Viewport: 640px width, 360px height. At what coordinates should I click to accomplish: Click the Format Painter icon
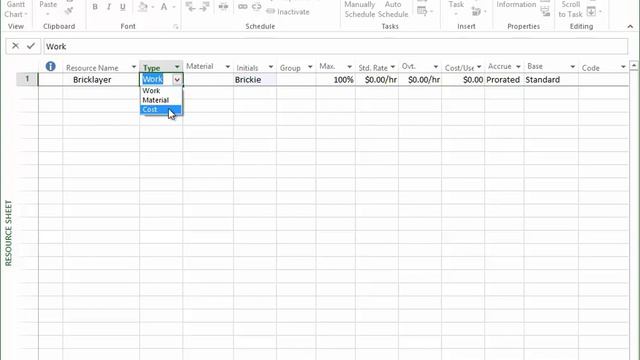tap(69, 11)
